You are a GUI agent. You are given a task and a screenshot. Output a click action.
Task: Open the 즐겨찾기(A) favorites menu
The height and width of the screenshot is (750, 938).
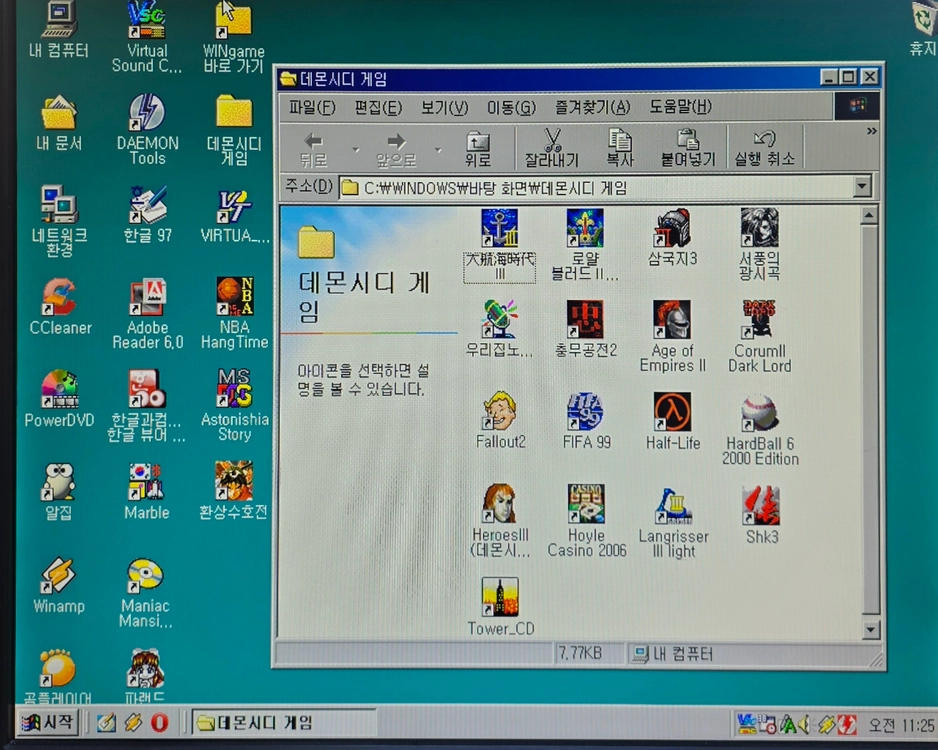pos(592,107)
